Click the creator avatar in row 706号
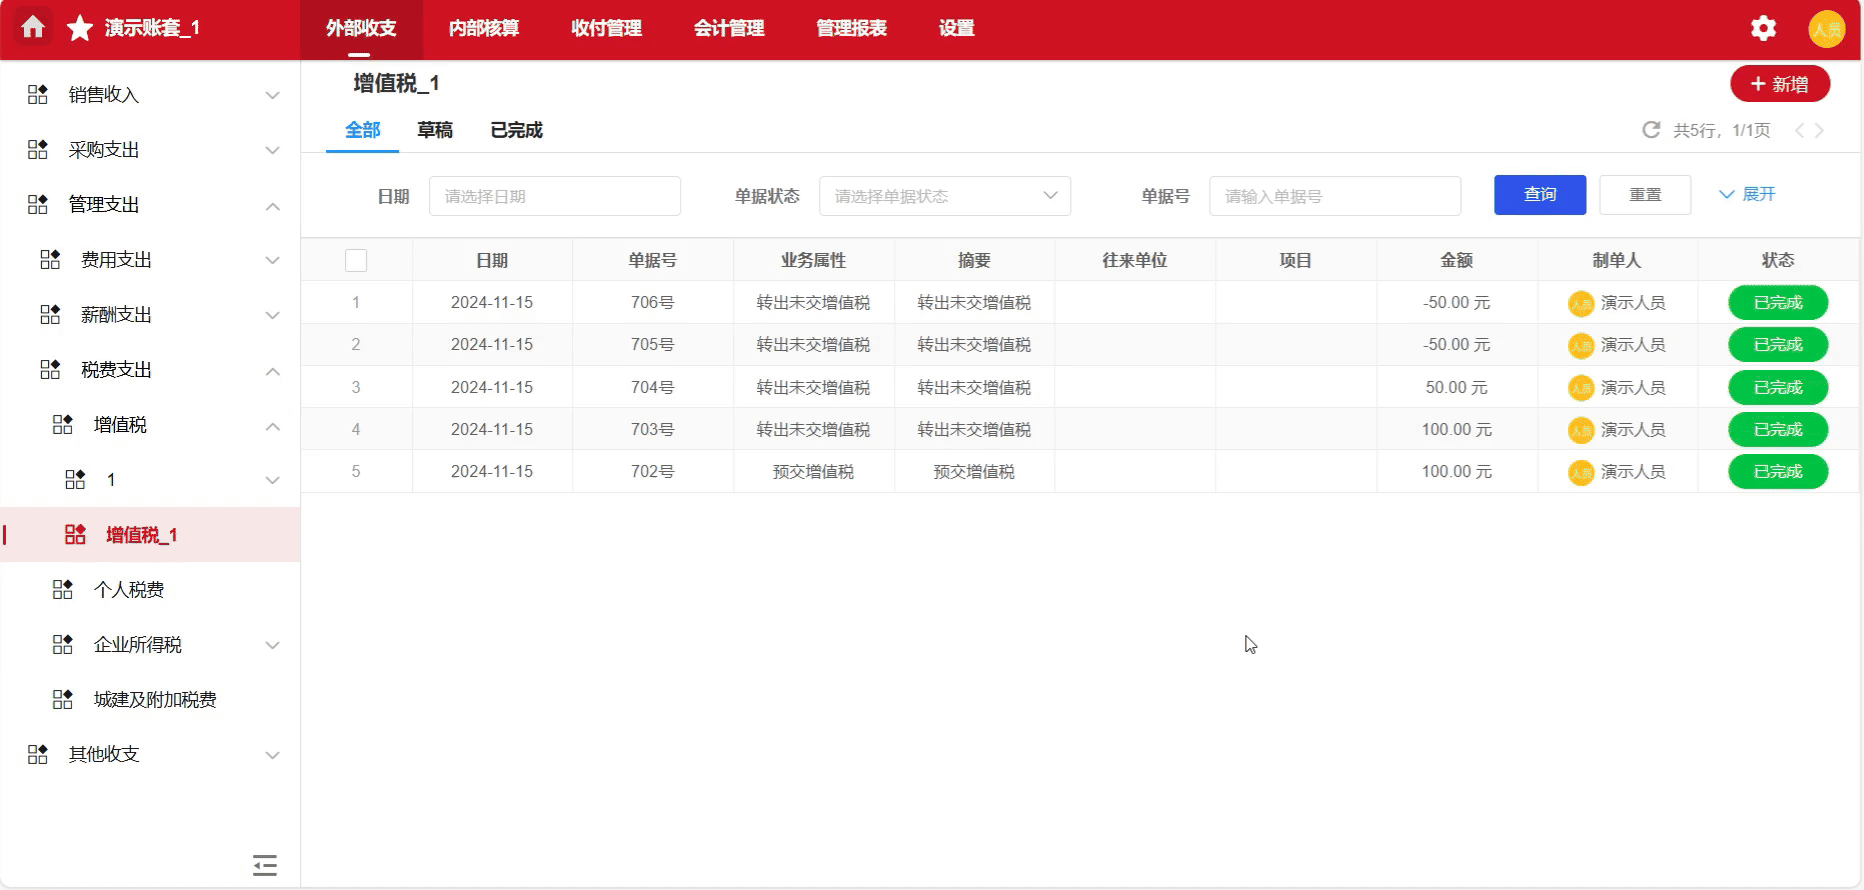 (x=1581, y=303)
